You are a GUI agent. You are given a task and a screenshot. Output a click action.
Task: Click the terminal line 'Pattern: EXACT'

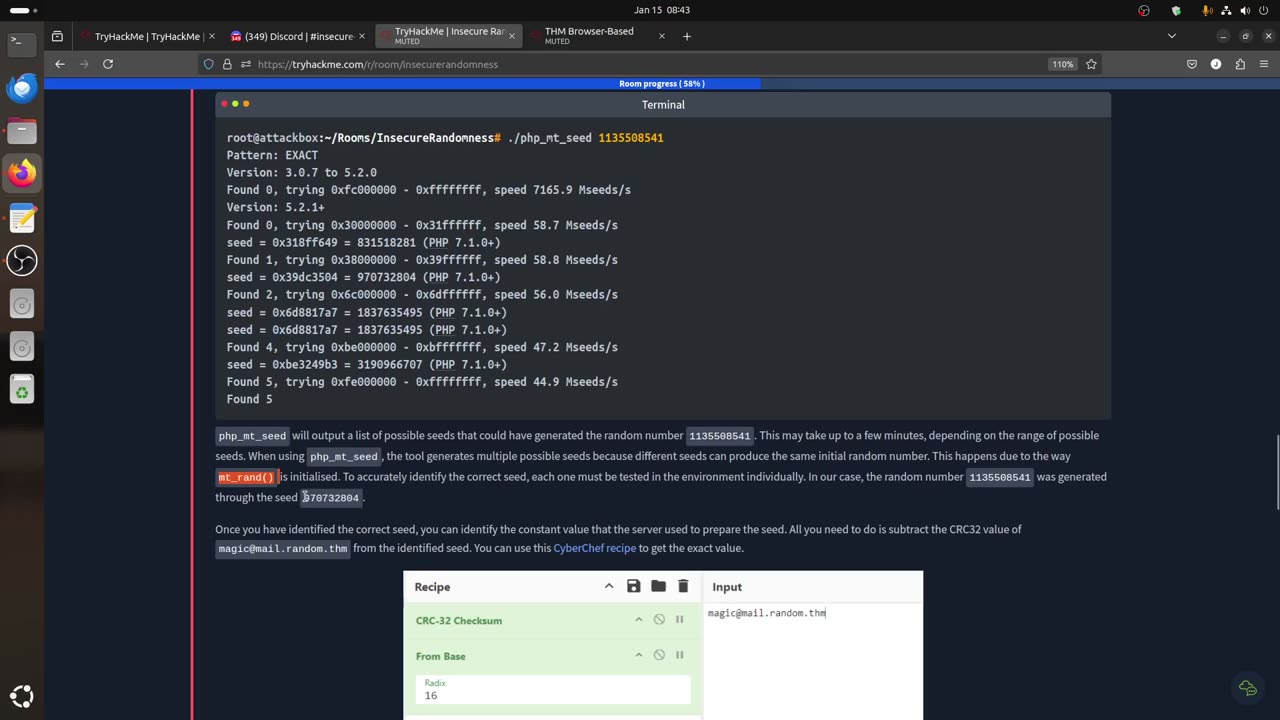pos(272,155)
